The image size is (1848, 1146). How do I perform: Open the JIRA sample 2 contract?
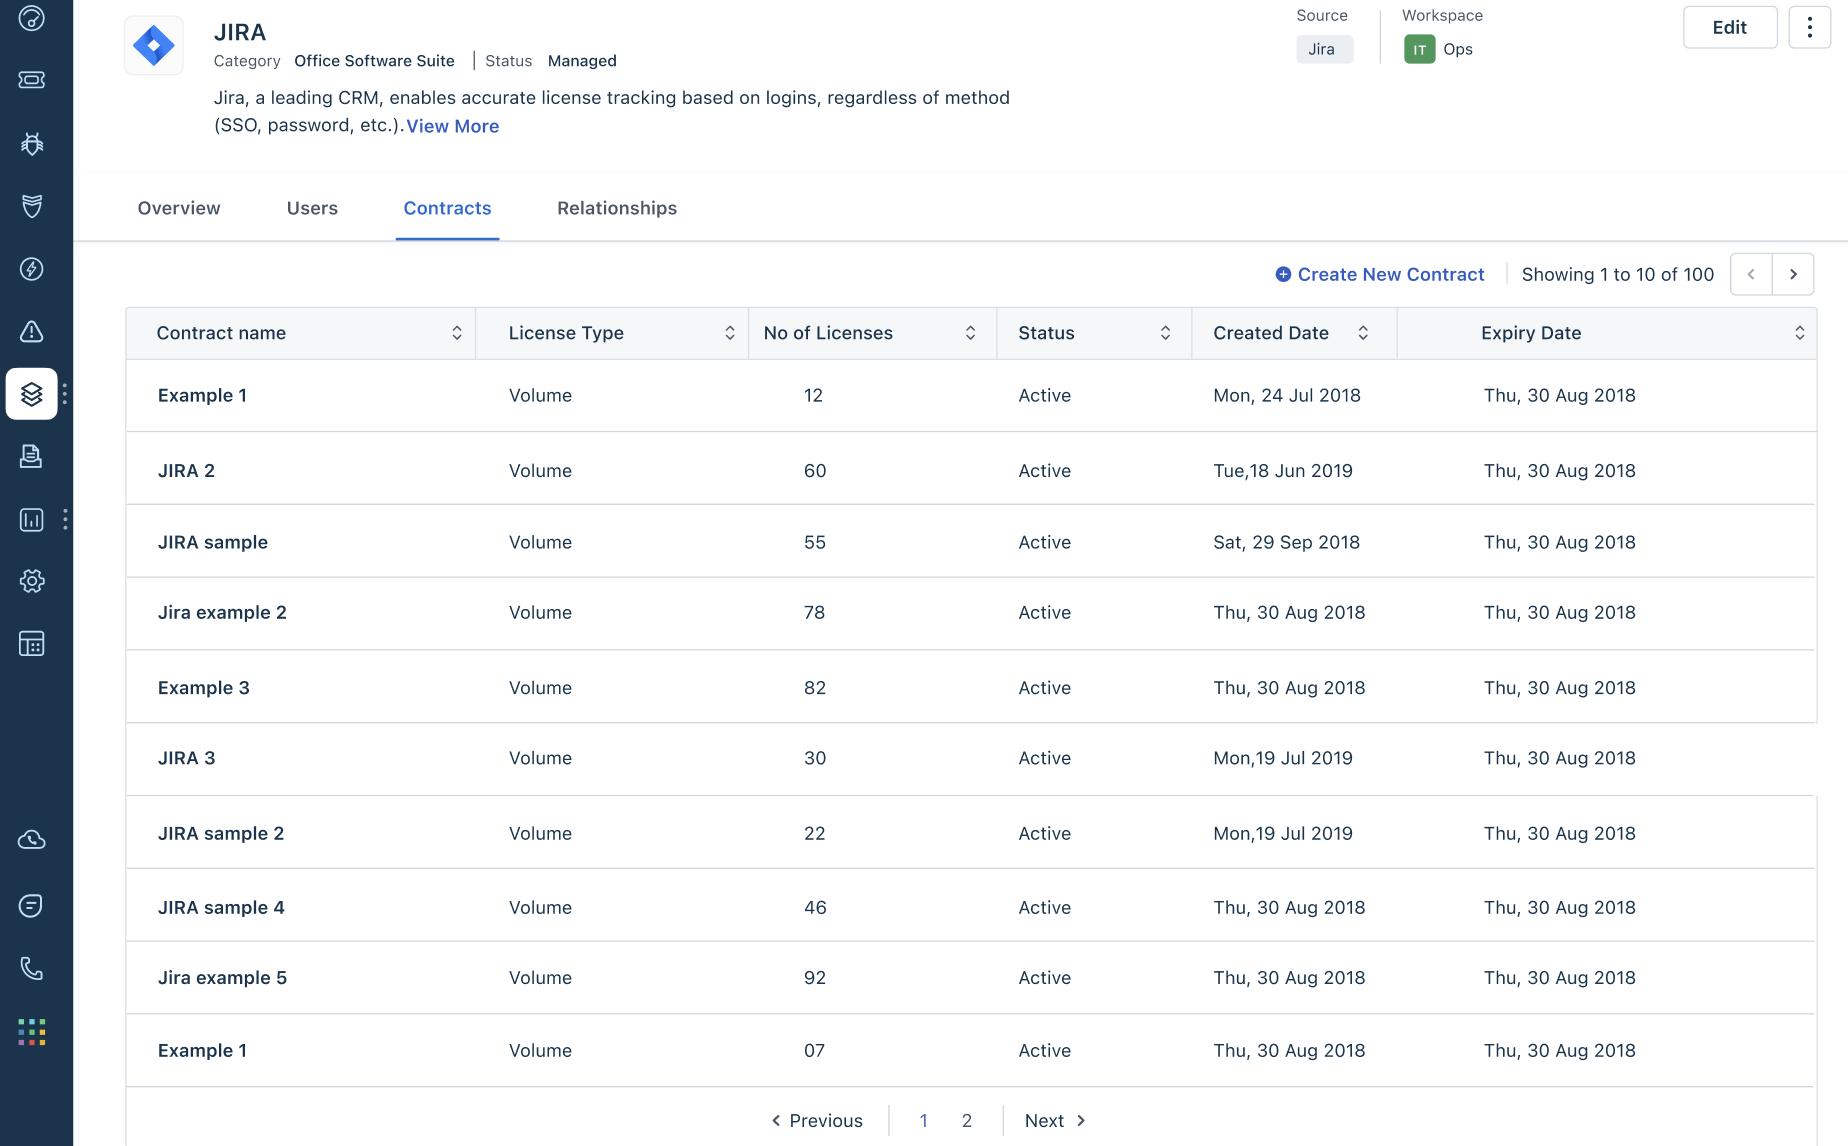click(221, 834)
